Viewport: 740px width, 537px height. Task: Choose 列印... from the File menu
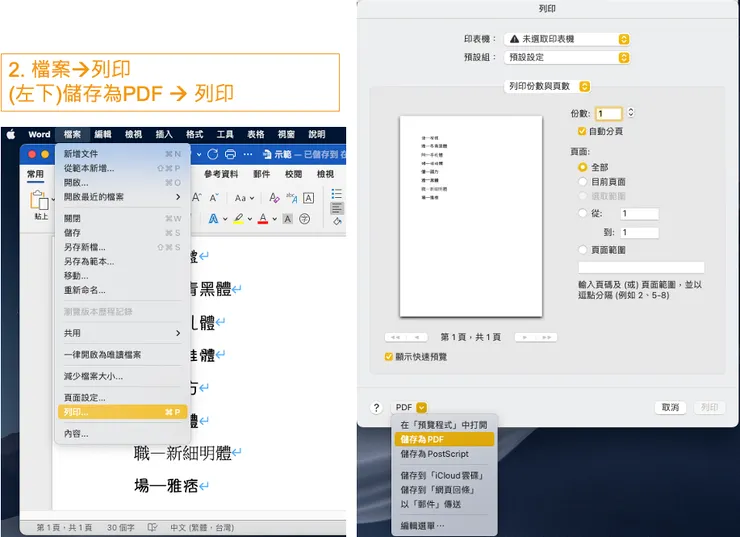(123, 412)
